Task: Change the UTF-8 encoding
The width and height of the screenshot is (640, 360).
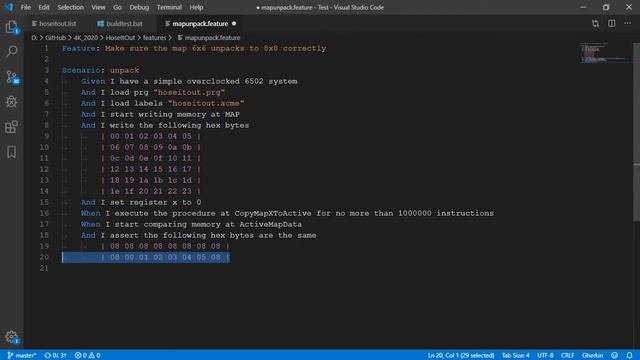Action: (545, 356)
